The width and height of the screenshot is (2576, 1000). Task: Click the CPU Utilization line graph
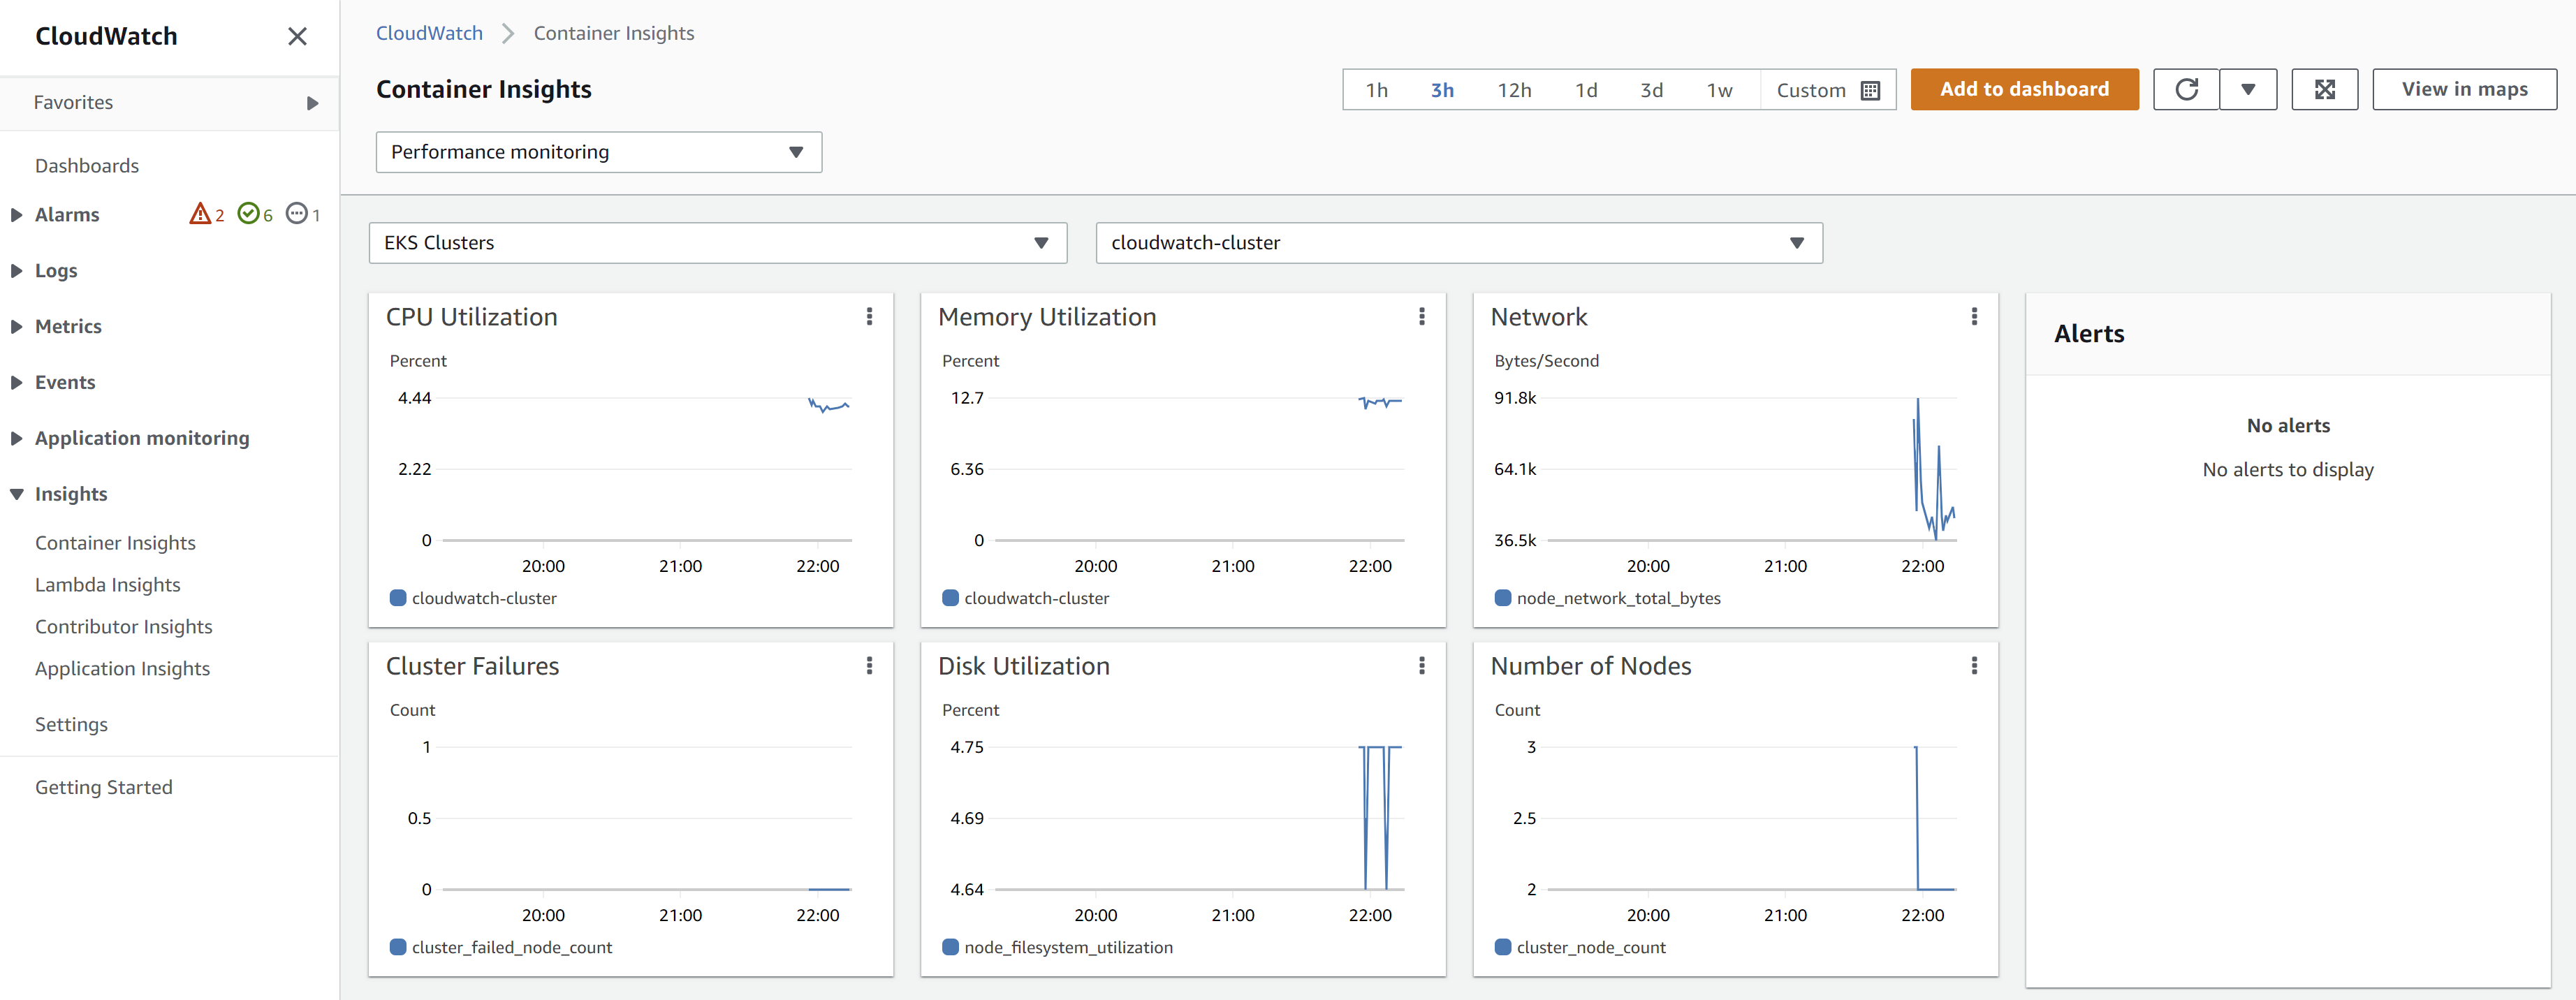coord(829,406)
